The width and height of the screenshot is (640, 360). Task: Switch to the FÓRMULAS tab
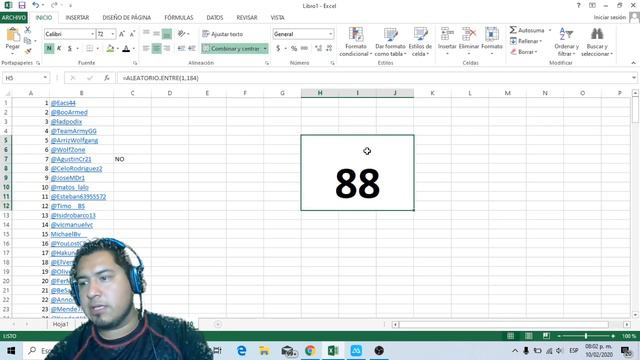(x=179, y=18)
